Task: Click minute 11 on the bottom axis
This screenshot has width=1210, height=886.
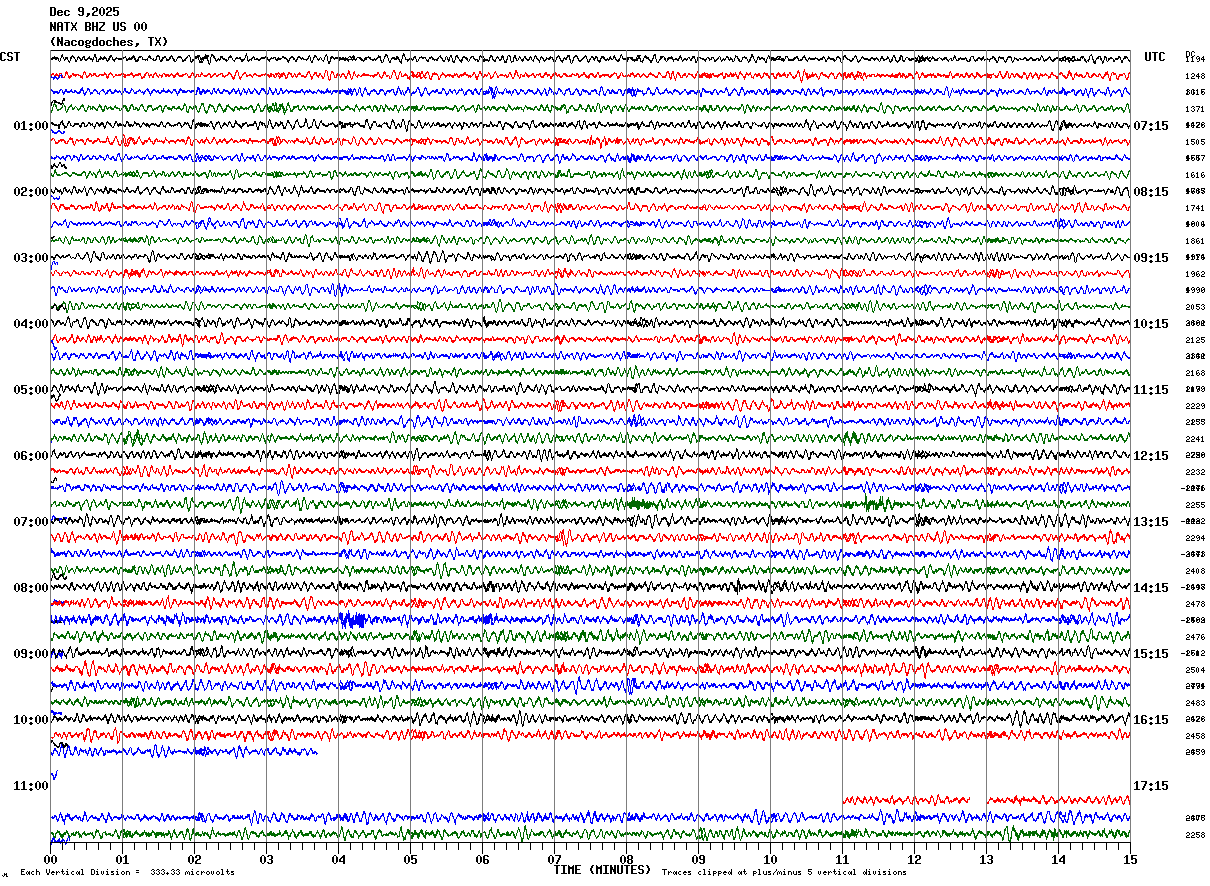Action: pos(842,859)
